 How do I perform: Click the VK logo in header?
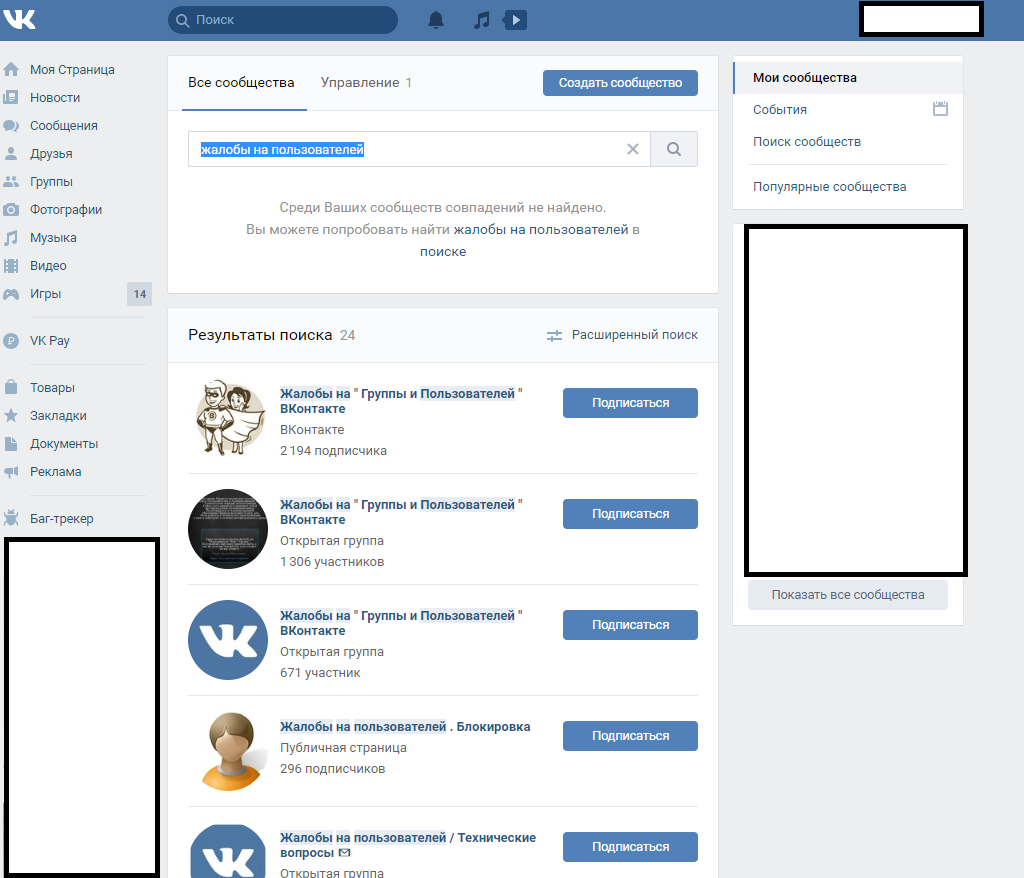click(x=20, y=20)
